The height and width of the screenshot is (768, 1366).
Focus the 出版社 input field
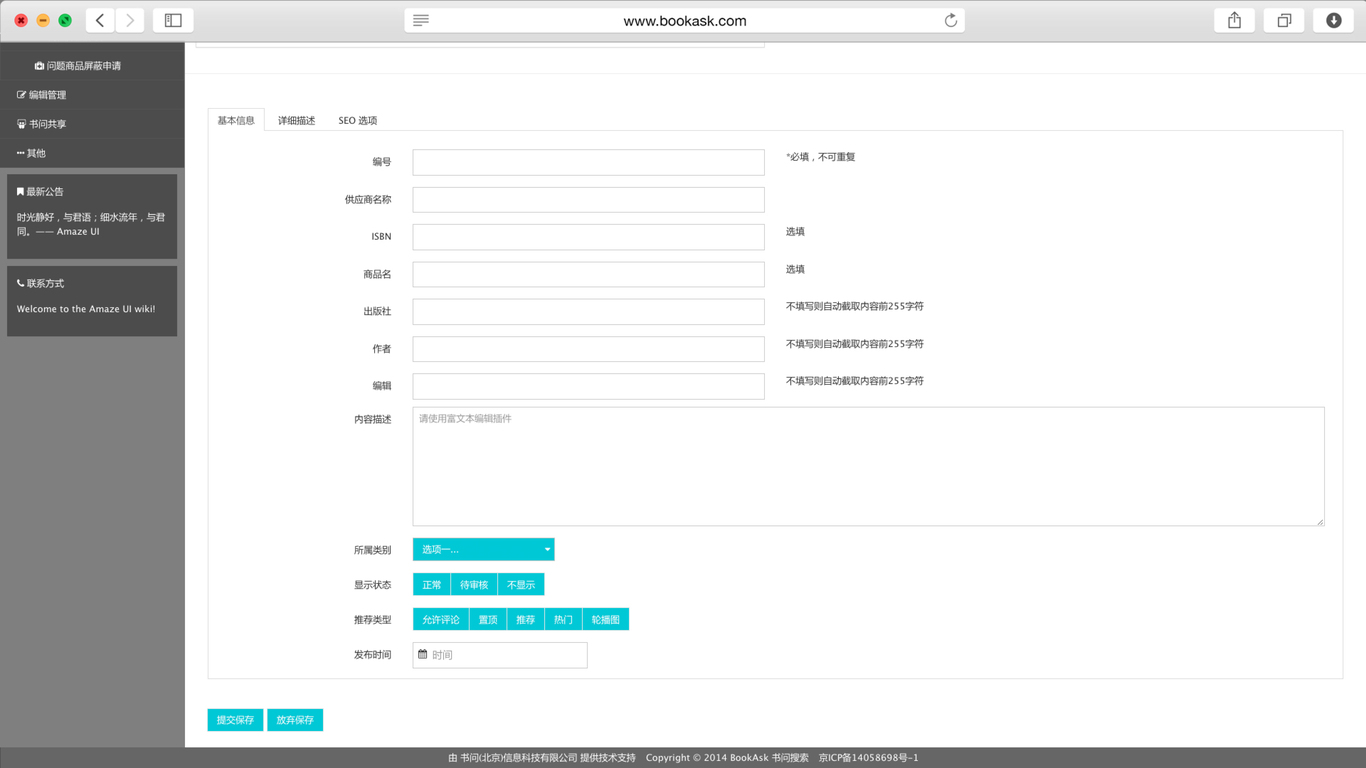pos(588,311)
